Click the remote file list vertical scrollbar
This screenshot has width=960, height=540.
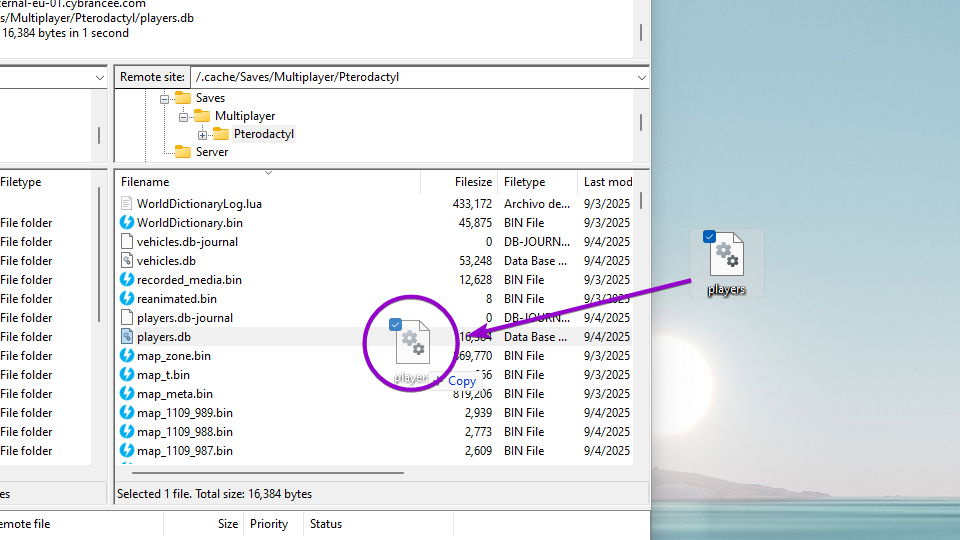click(641, 201)
